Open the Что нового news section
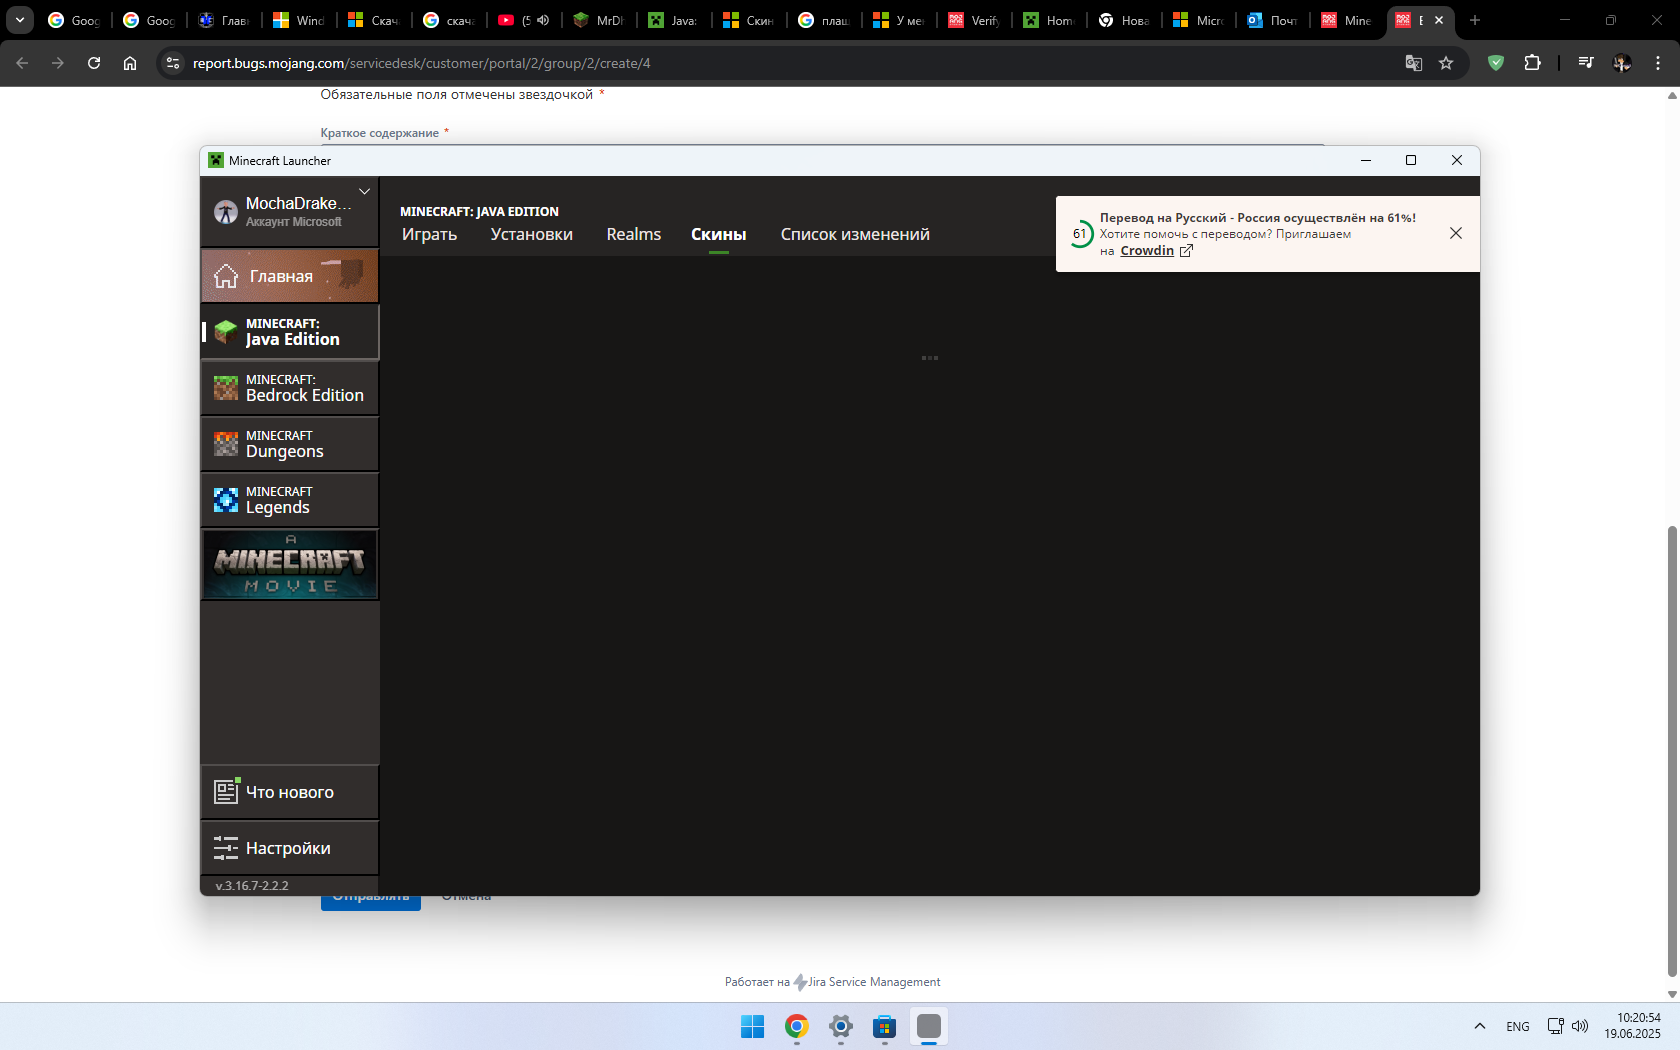Image resolution: width=1680 pixels, height=1050 pixels. click(x=290, y=792)
